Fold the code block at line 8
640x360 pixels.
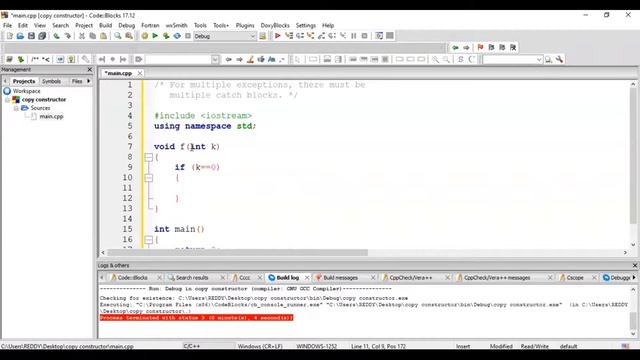coord(149,157)
